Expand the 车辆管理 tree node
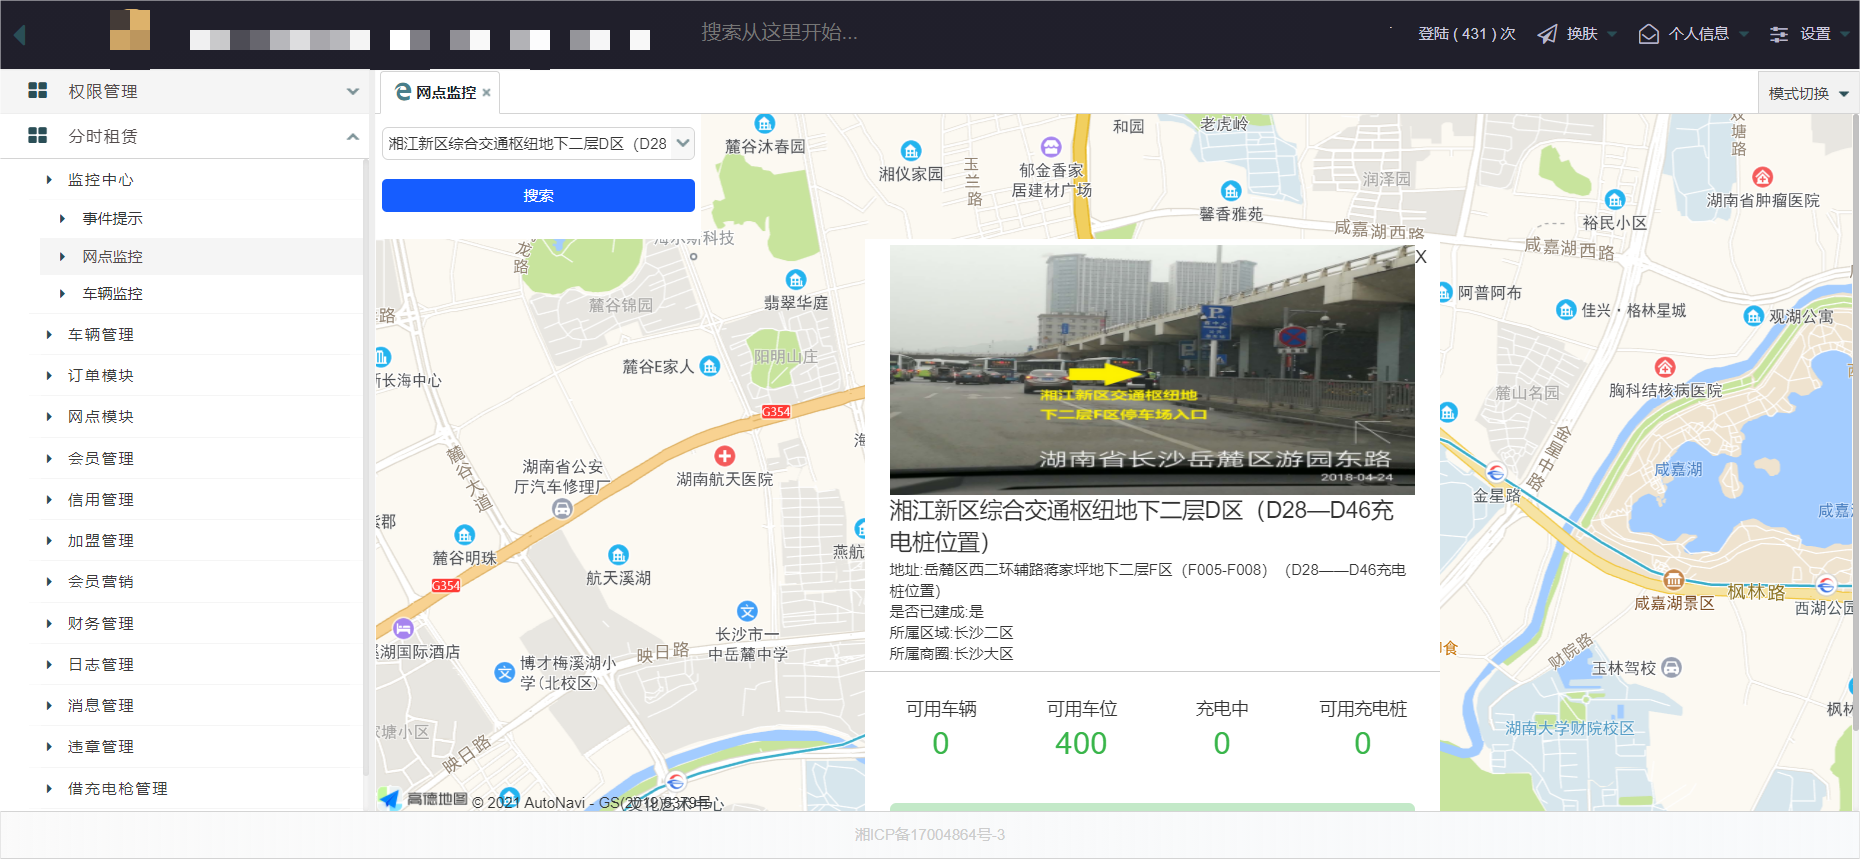 pyautogui.click(x=49, y=335)
